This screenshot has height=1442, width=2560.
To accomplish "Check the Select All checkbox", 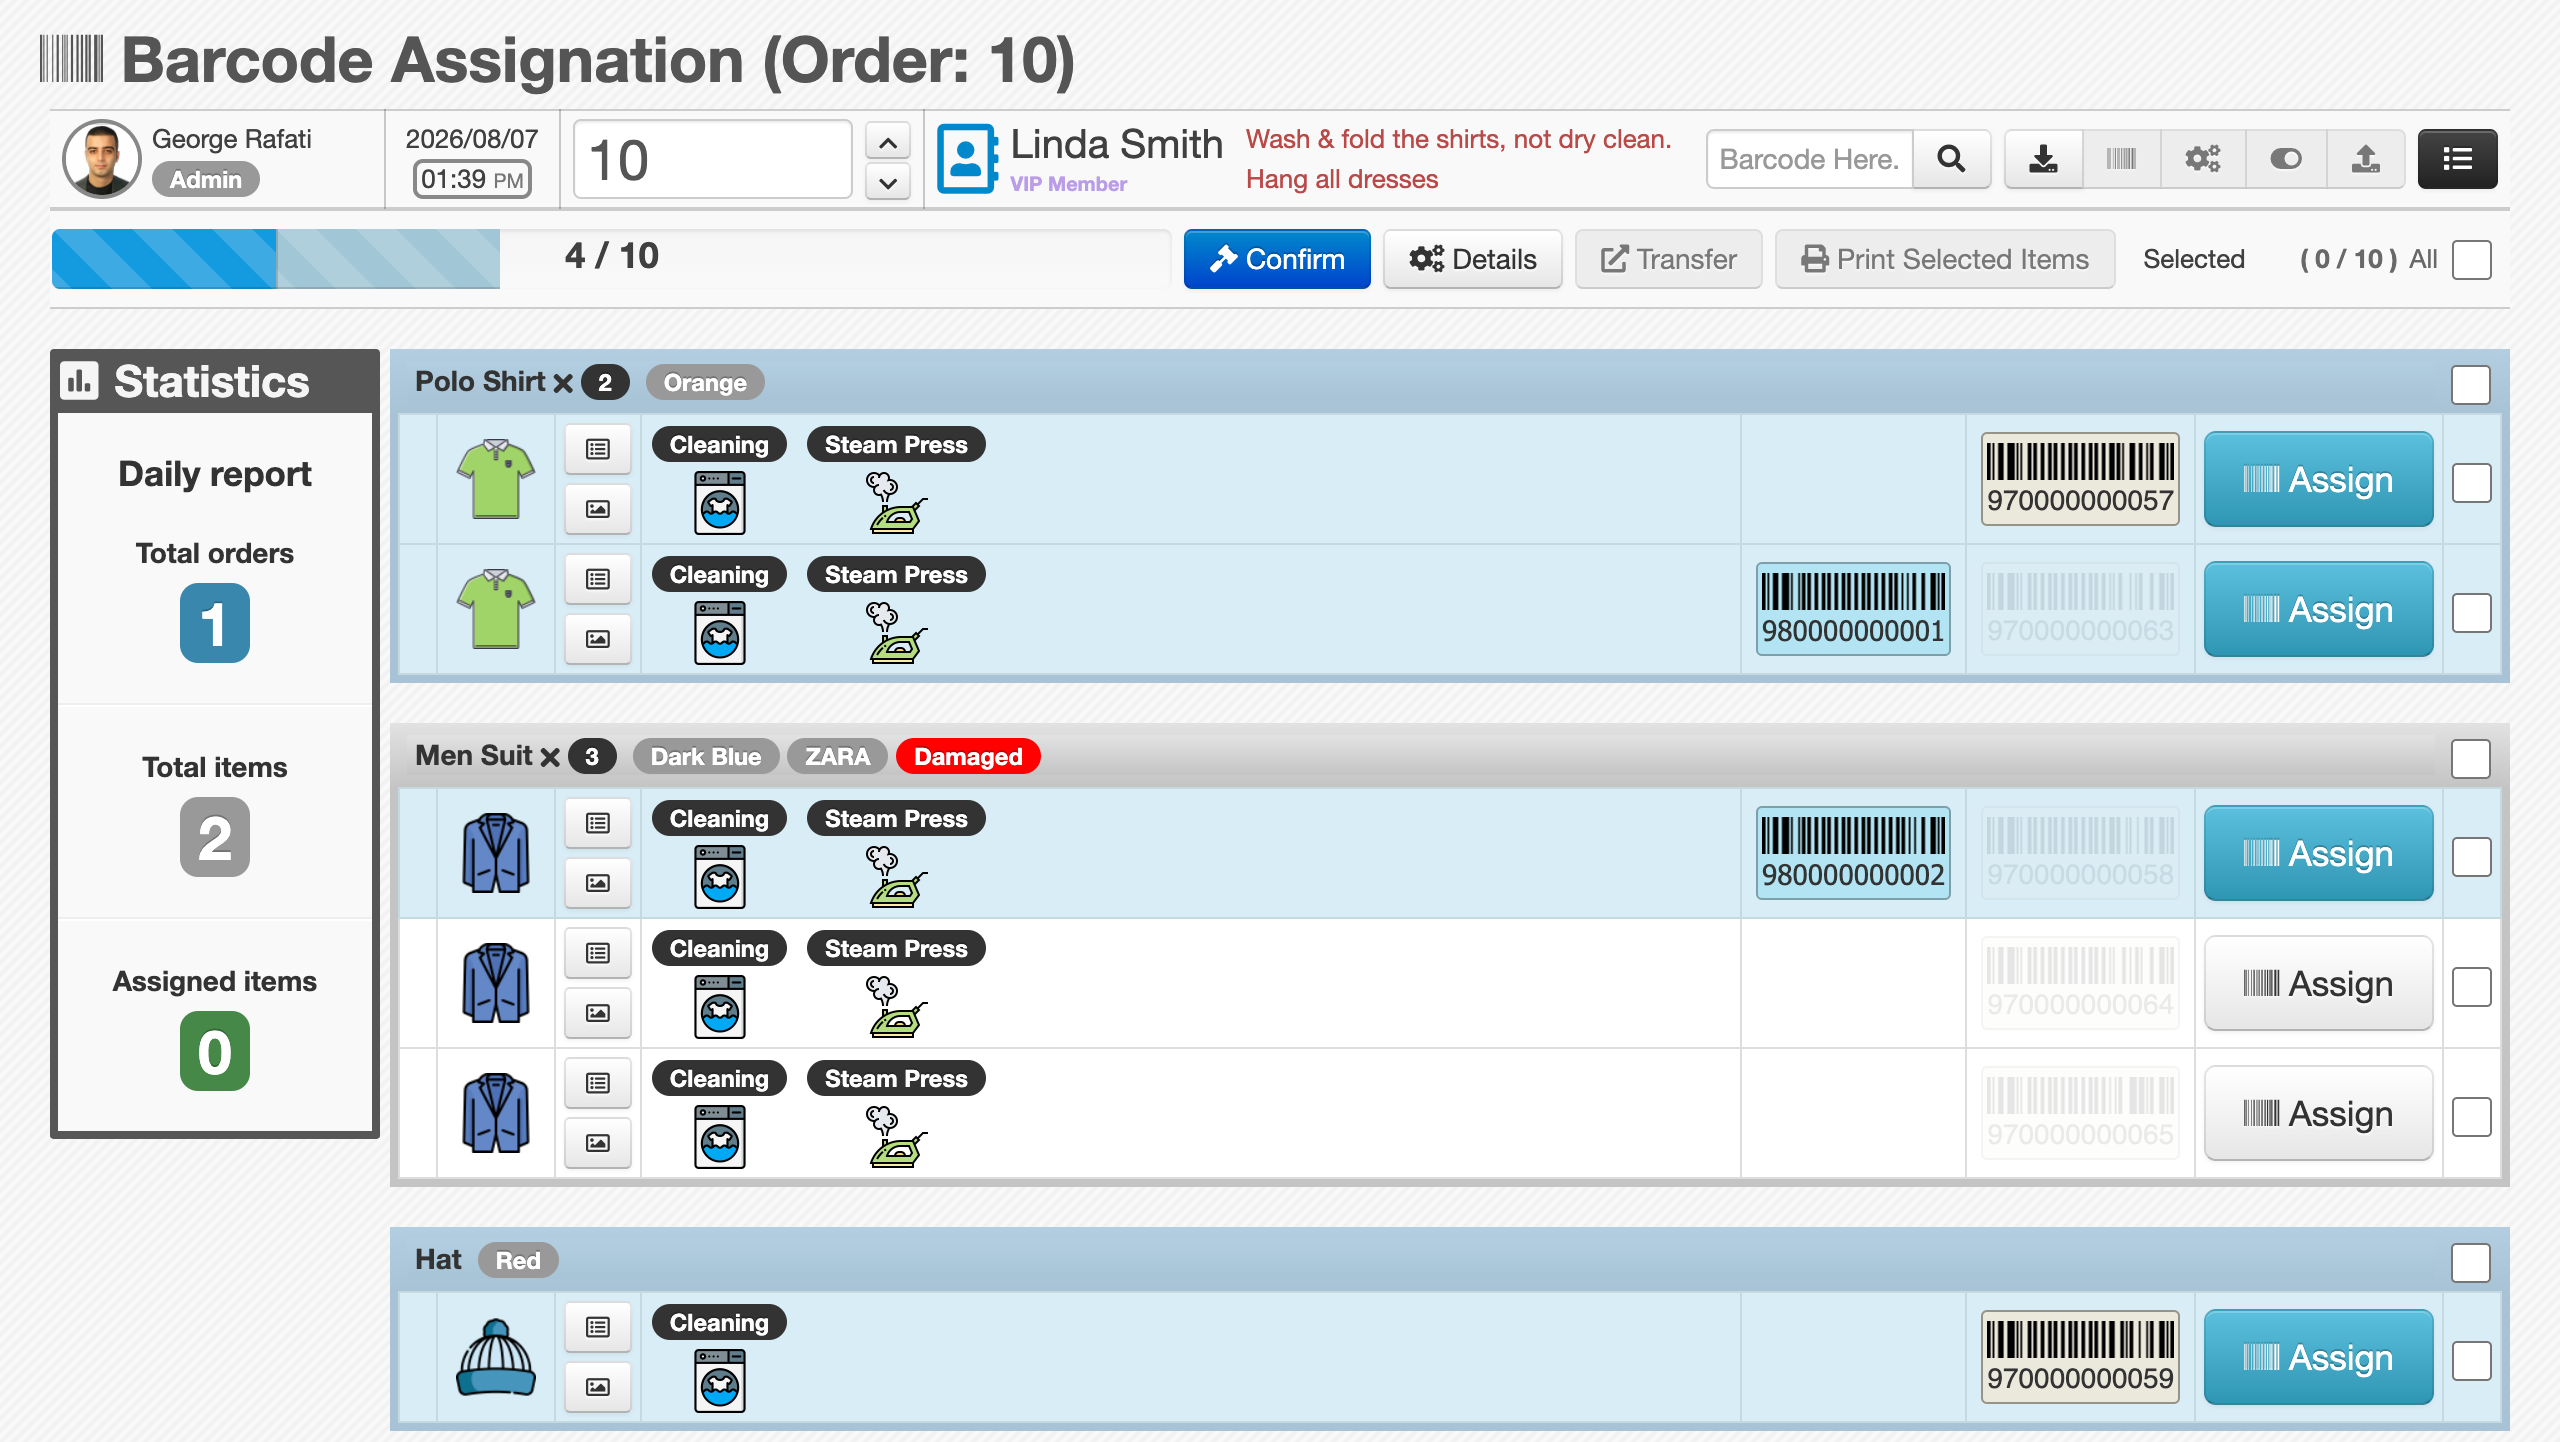I will coord(2472,260).
